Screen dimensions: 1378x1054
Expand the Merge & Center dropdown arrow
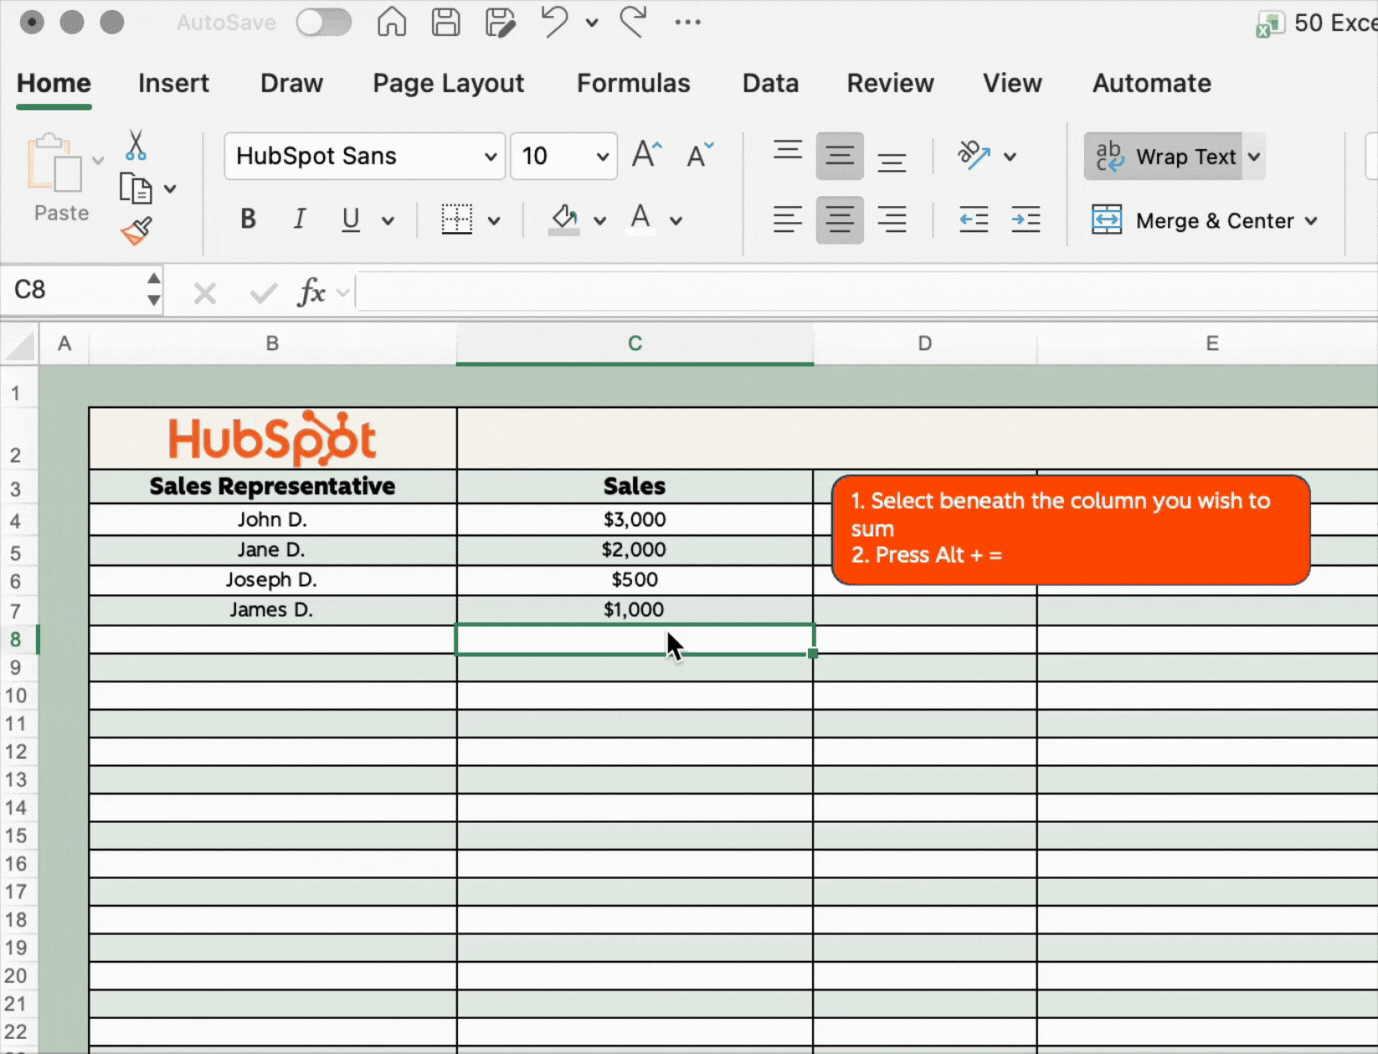pos(1311,221)
